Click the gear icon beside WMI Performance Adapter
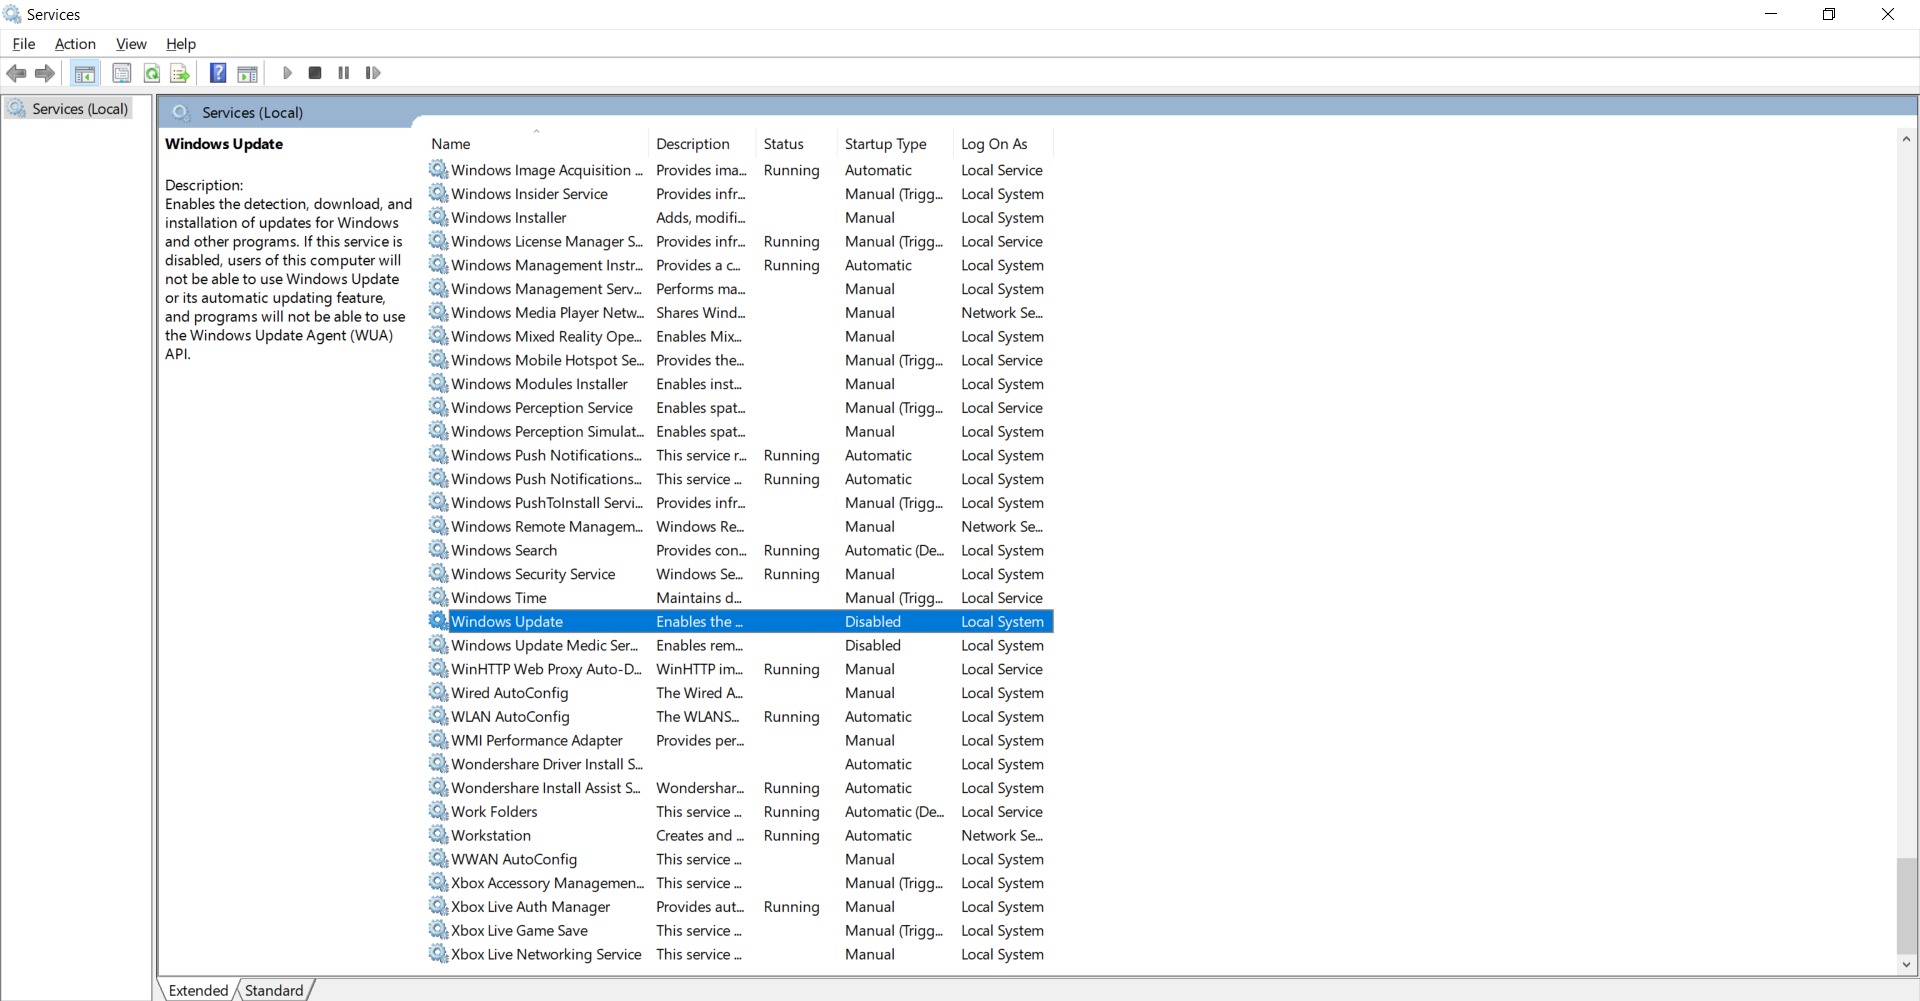1920x1001 pixels. [438, 740]
